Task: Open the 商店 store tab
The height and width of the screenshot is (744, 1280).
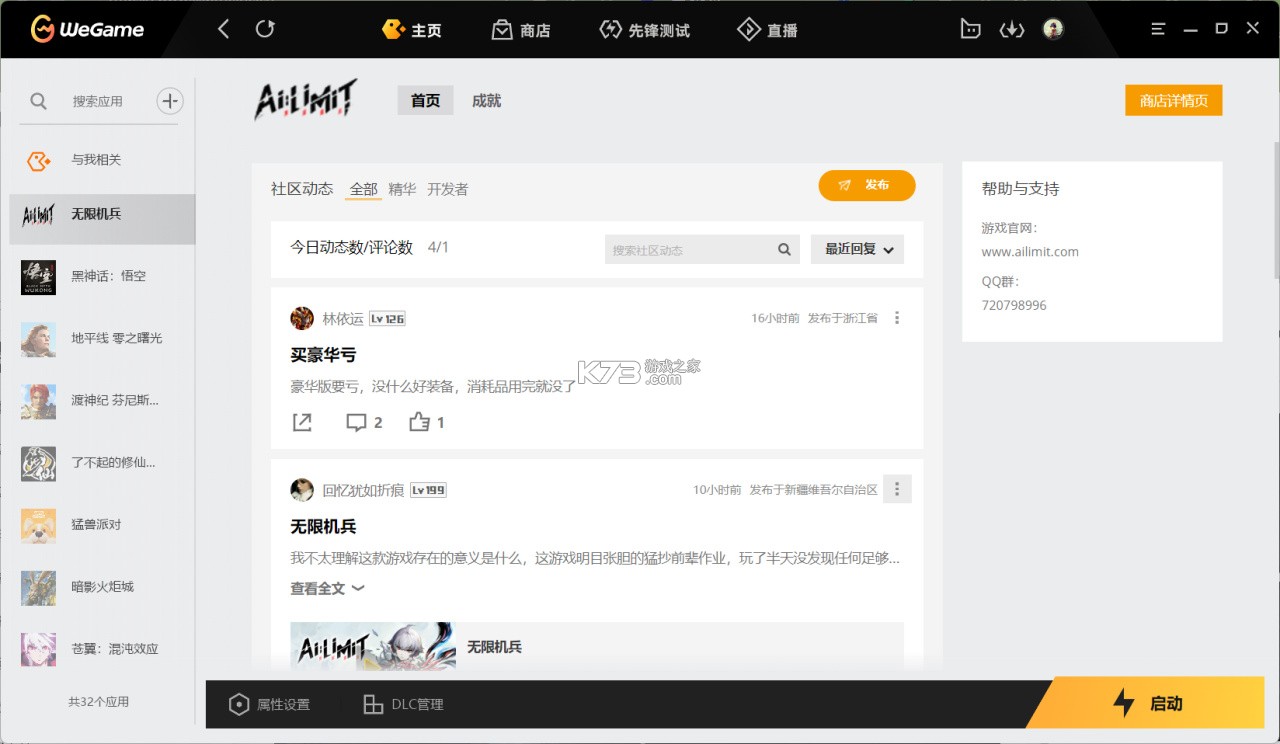Action: tap(521, 30)
